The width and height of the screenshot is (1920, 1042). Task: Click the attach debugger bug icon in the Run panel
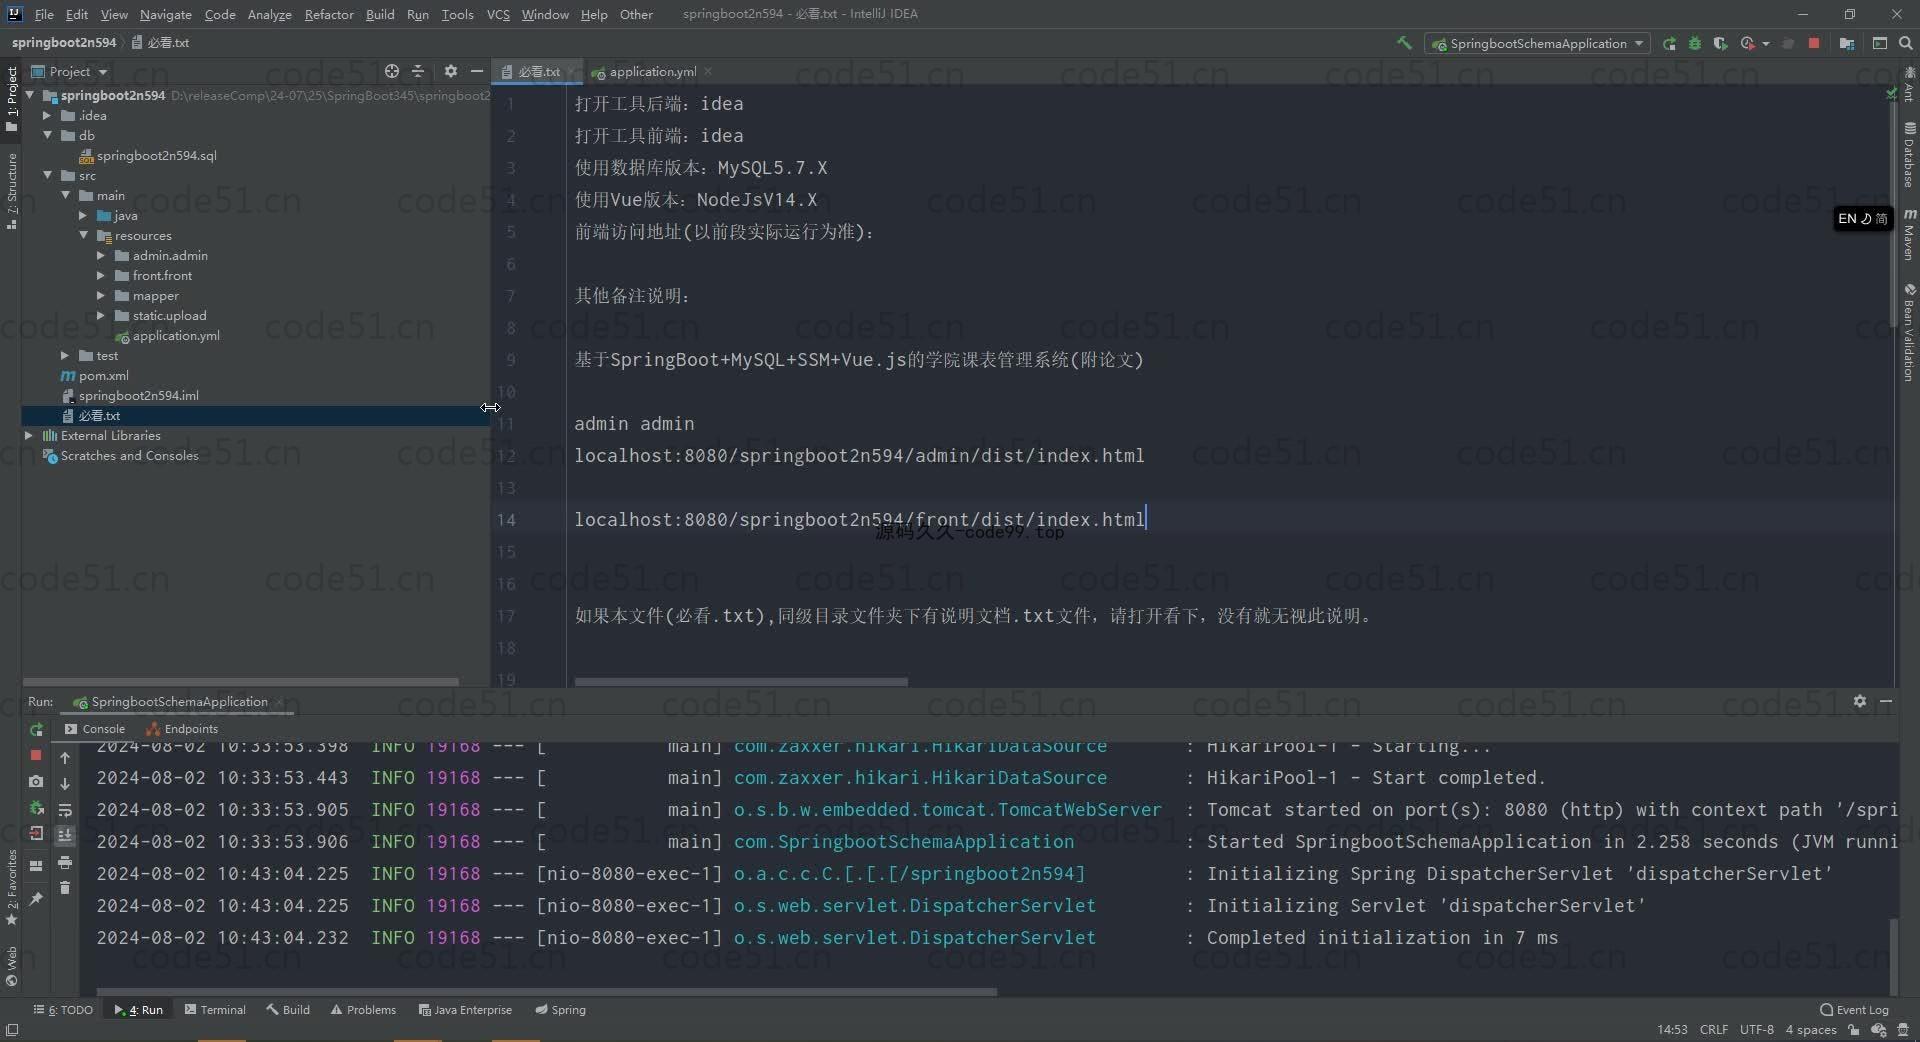[36, 807]
